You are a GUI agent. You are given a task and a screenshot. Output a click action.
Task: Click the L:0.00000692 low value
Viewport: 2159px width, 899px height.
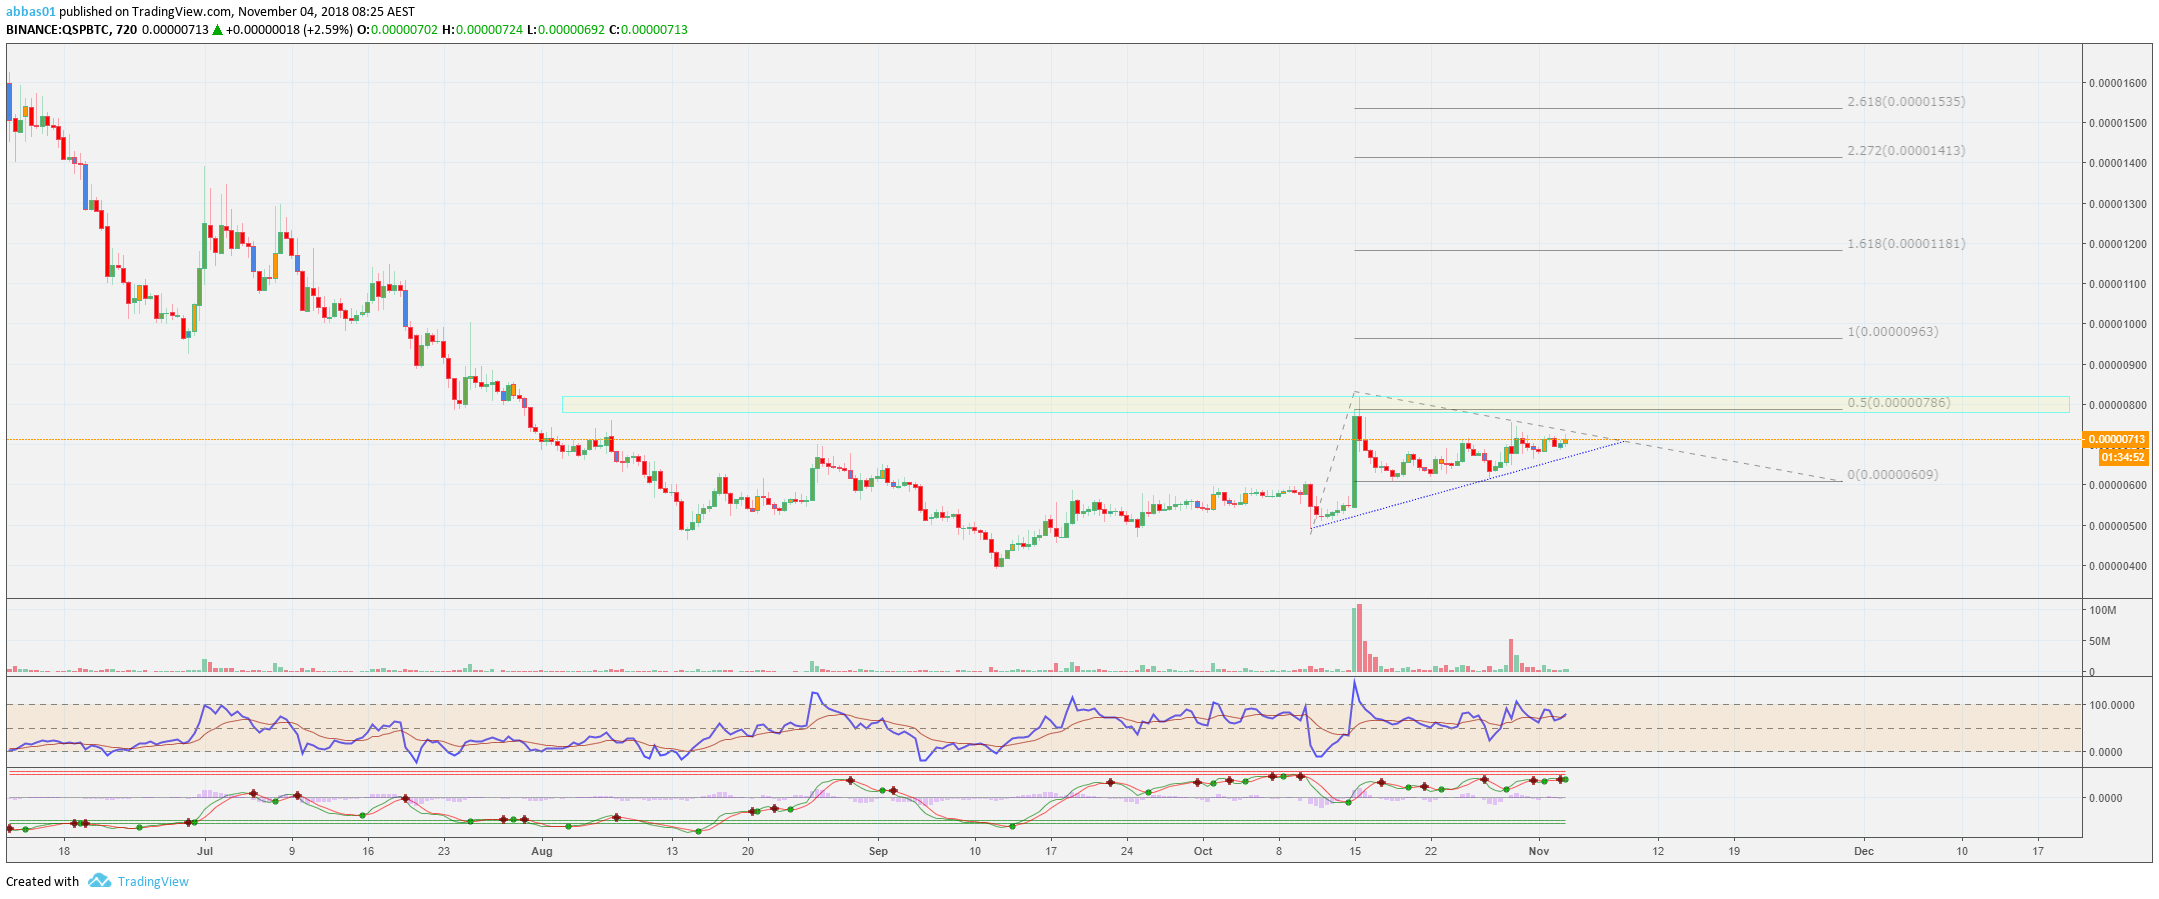click(565, 30)
